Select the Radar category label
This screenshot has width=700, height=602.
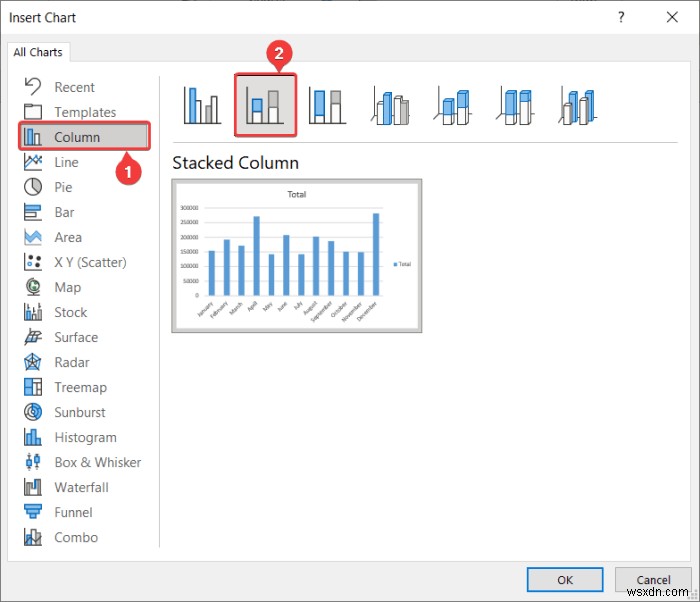pyautogui.click(x=72, y=362)
